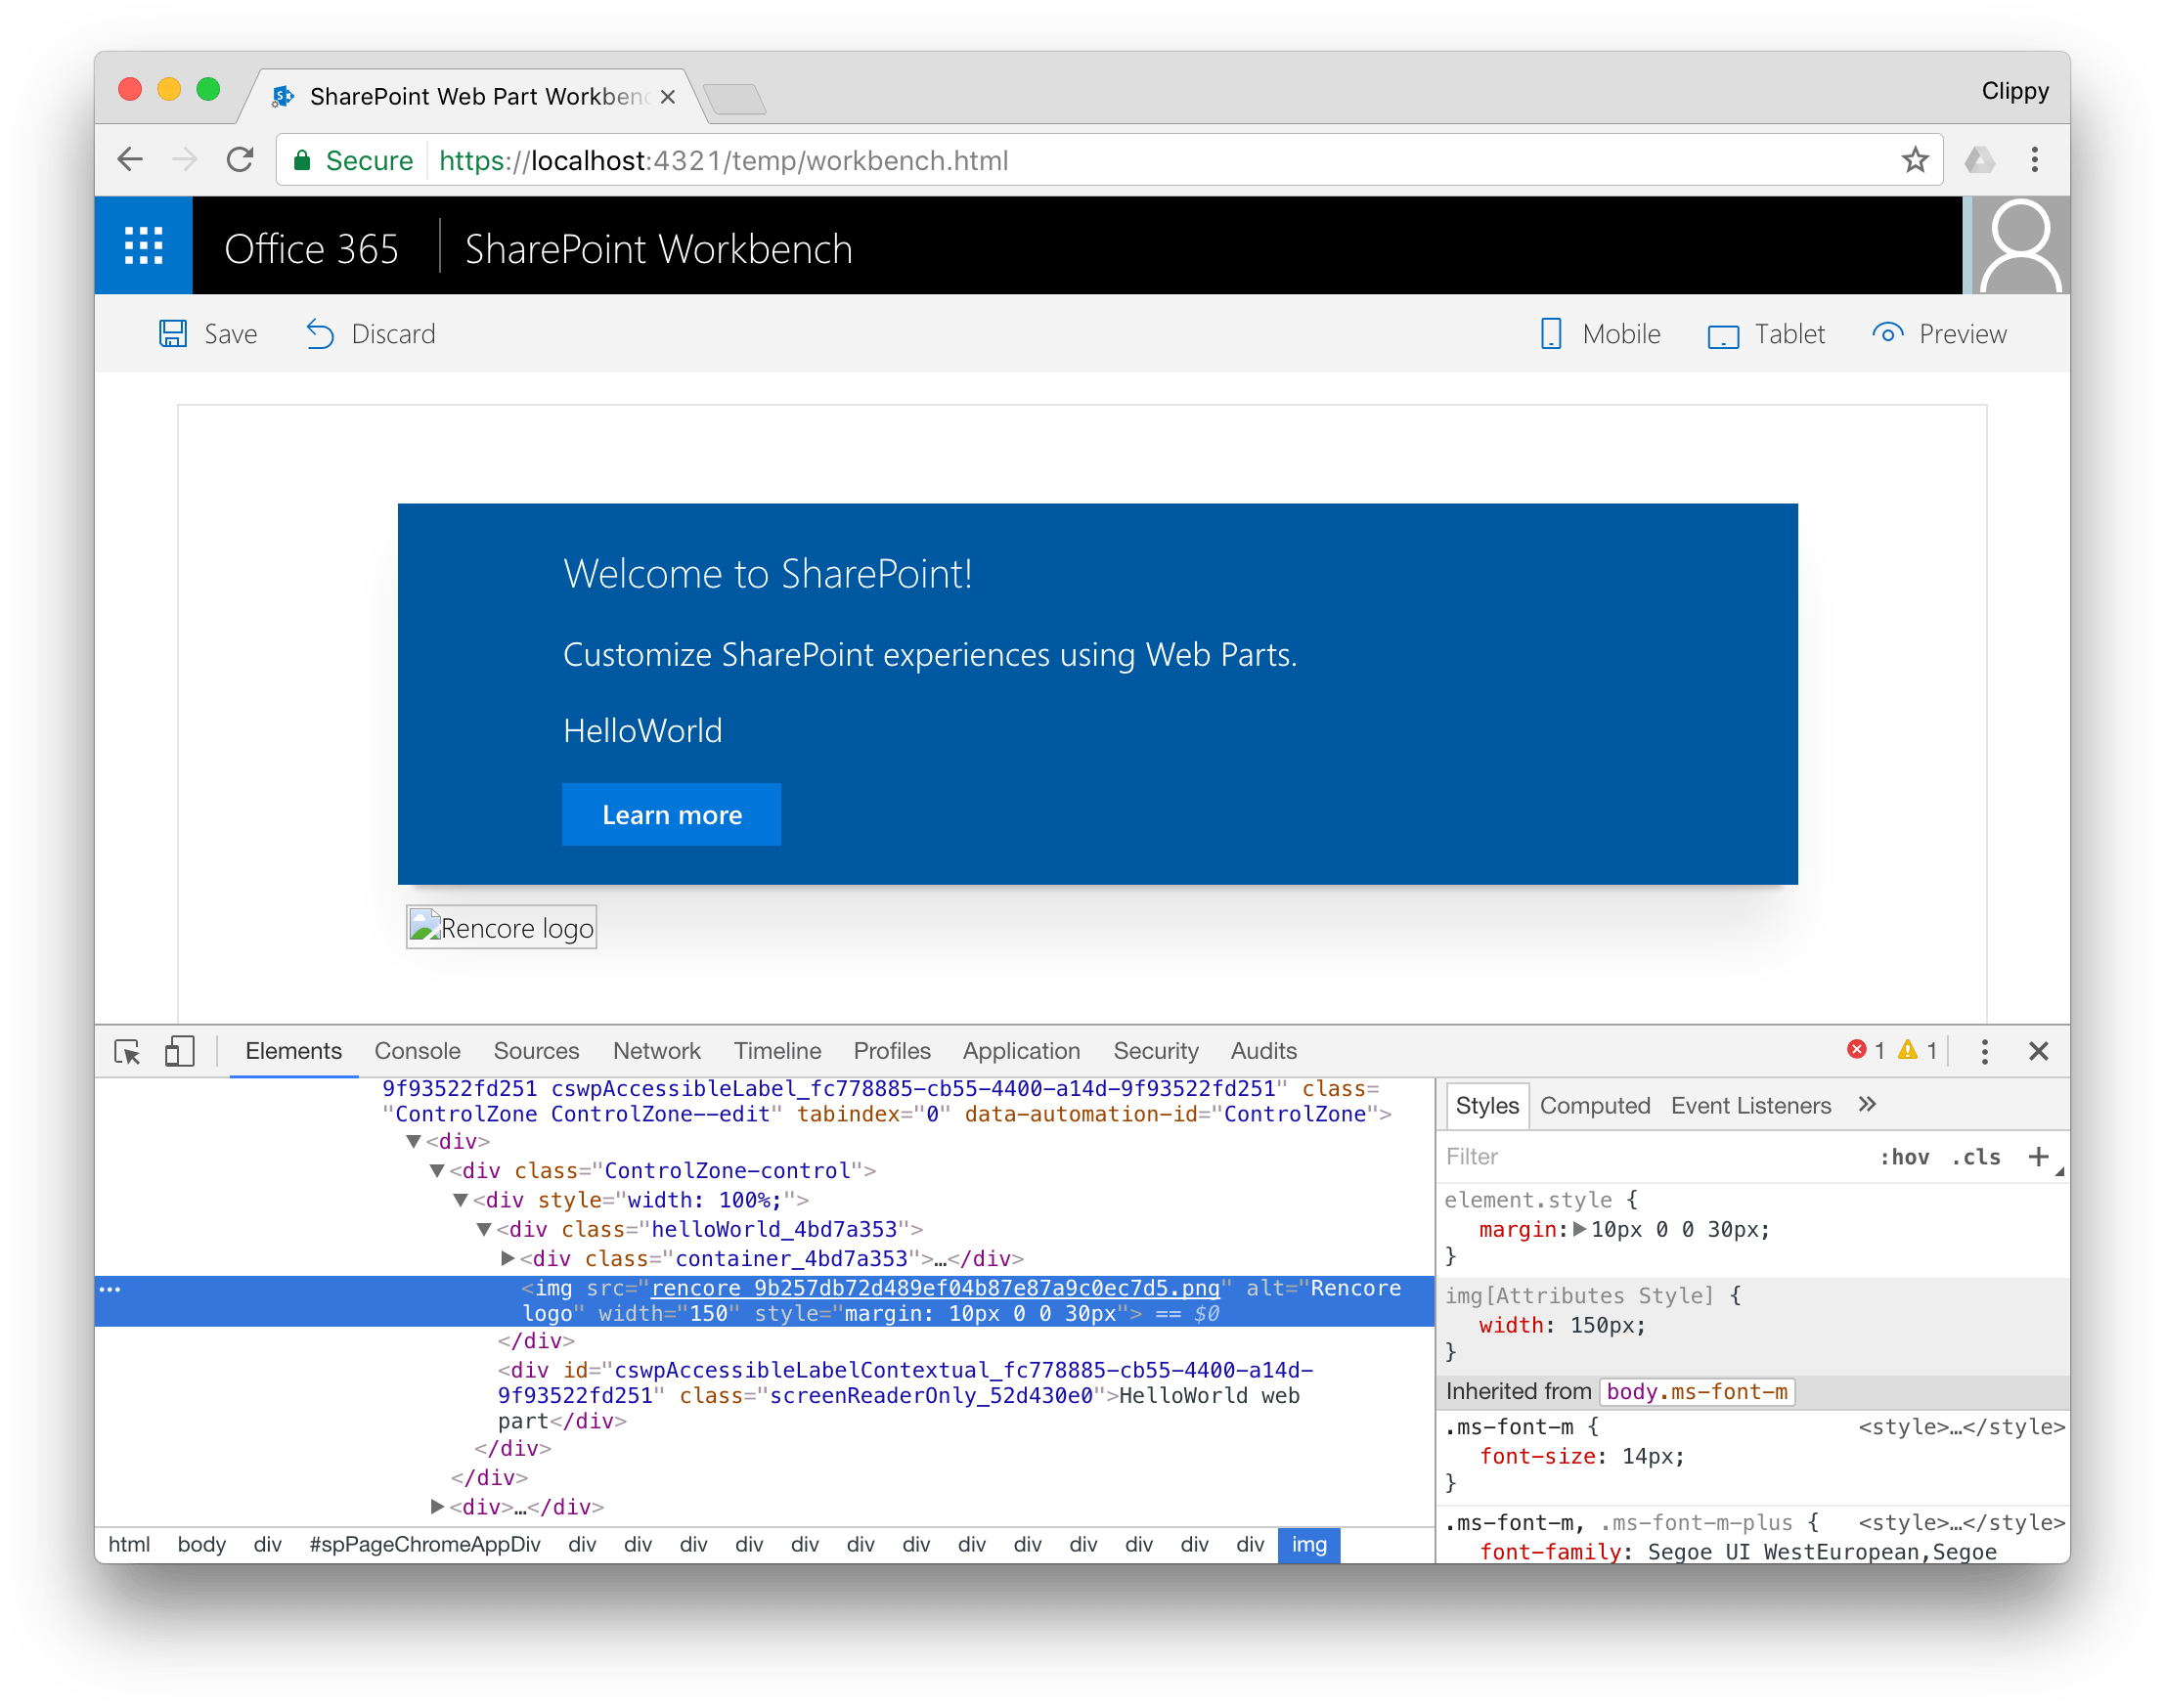The height and width of the screenshot is (1708, 2164).
Task: Click the red error counter badge in DevTools
Action: click(x=1858, y=1050)
